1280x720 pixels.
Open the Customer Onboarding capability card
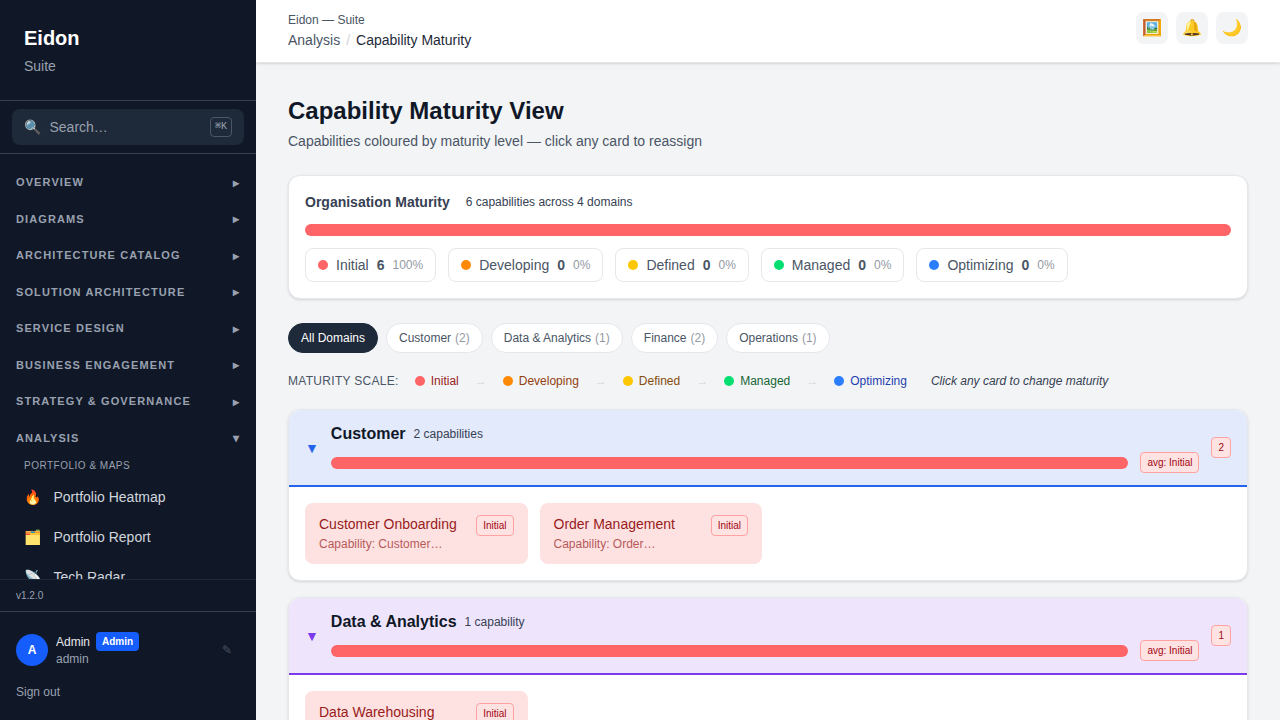click(x=416, y=533)
